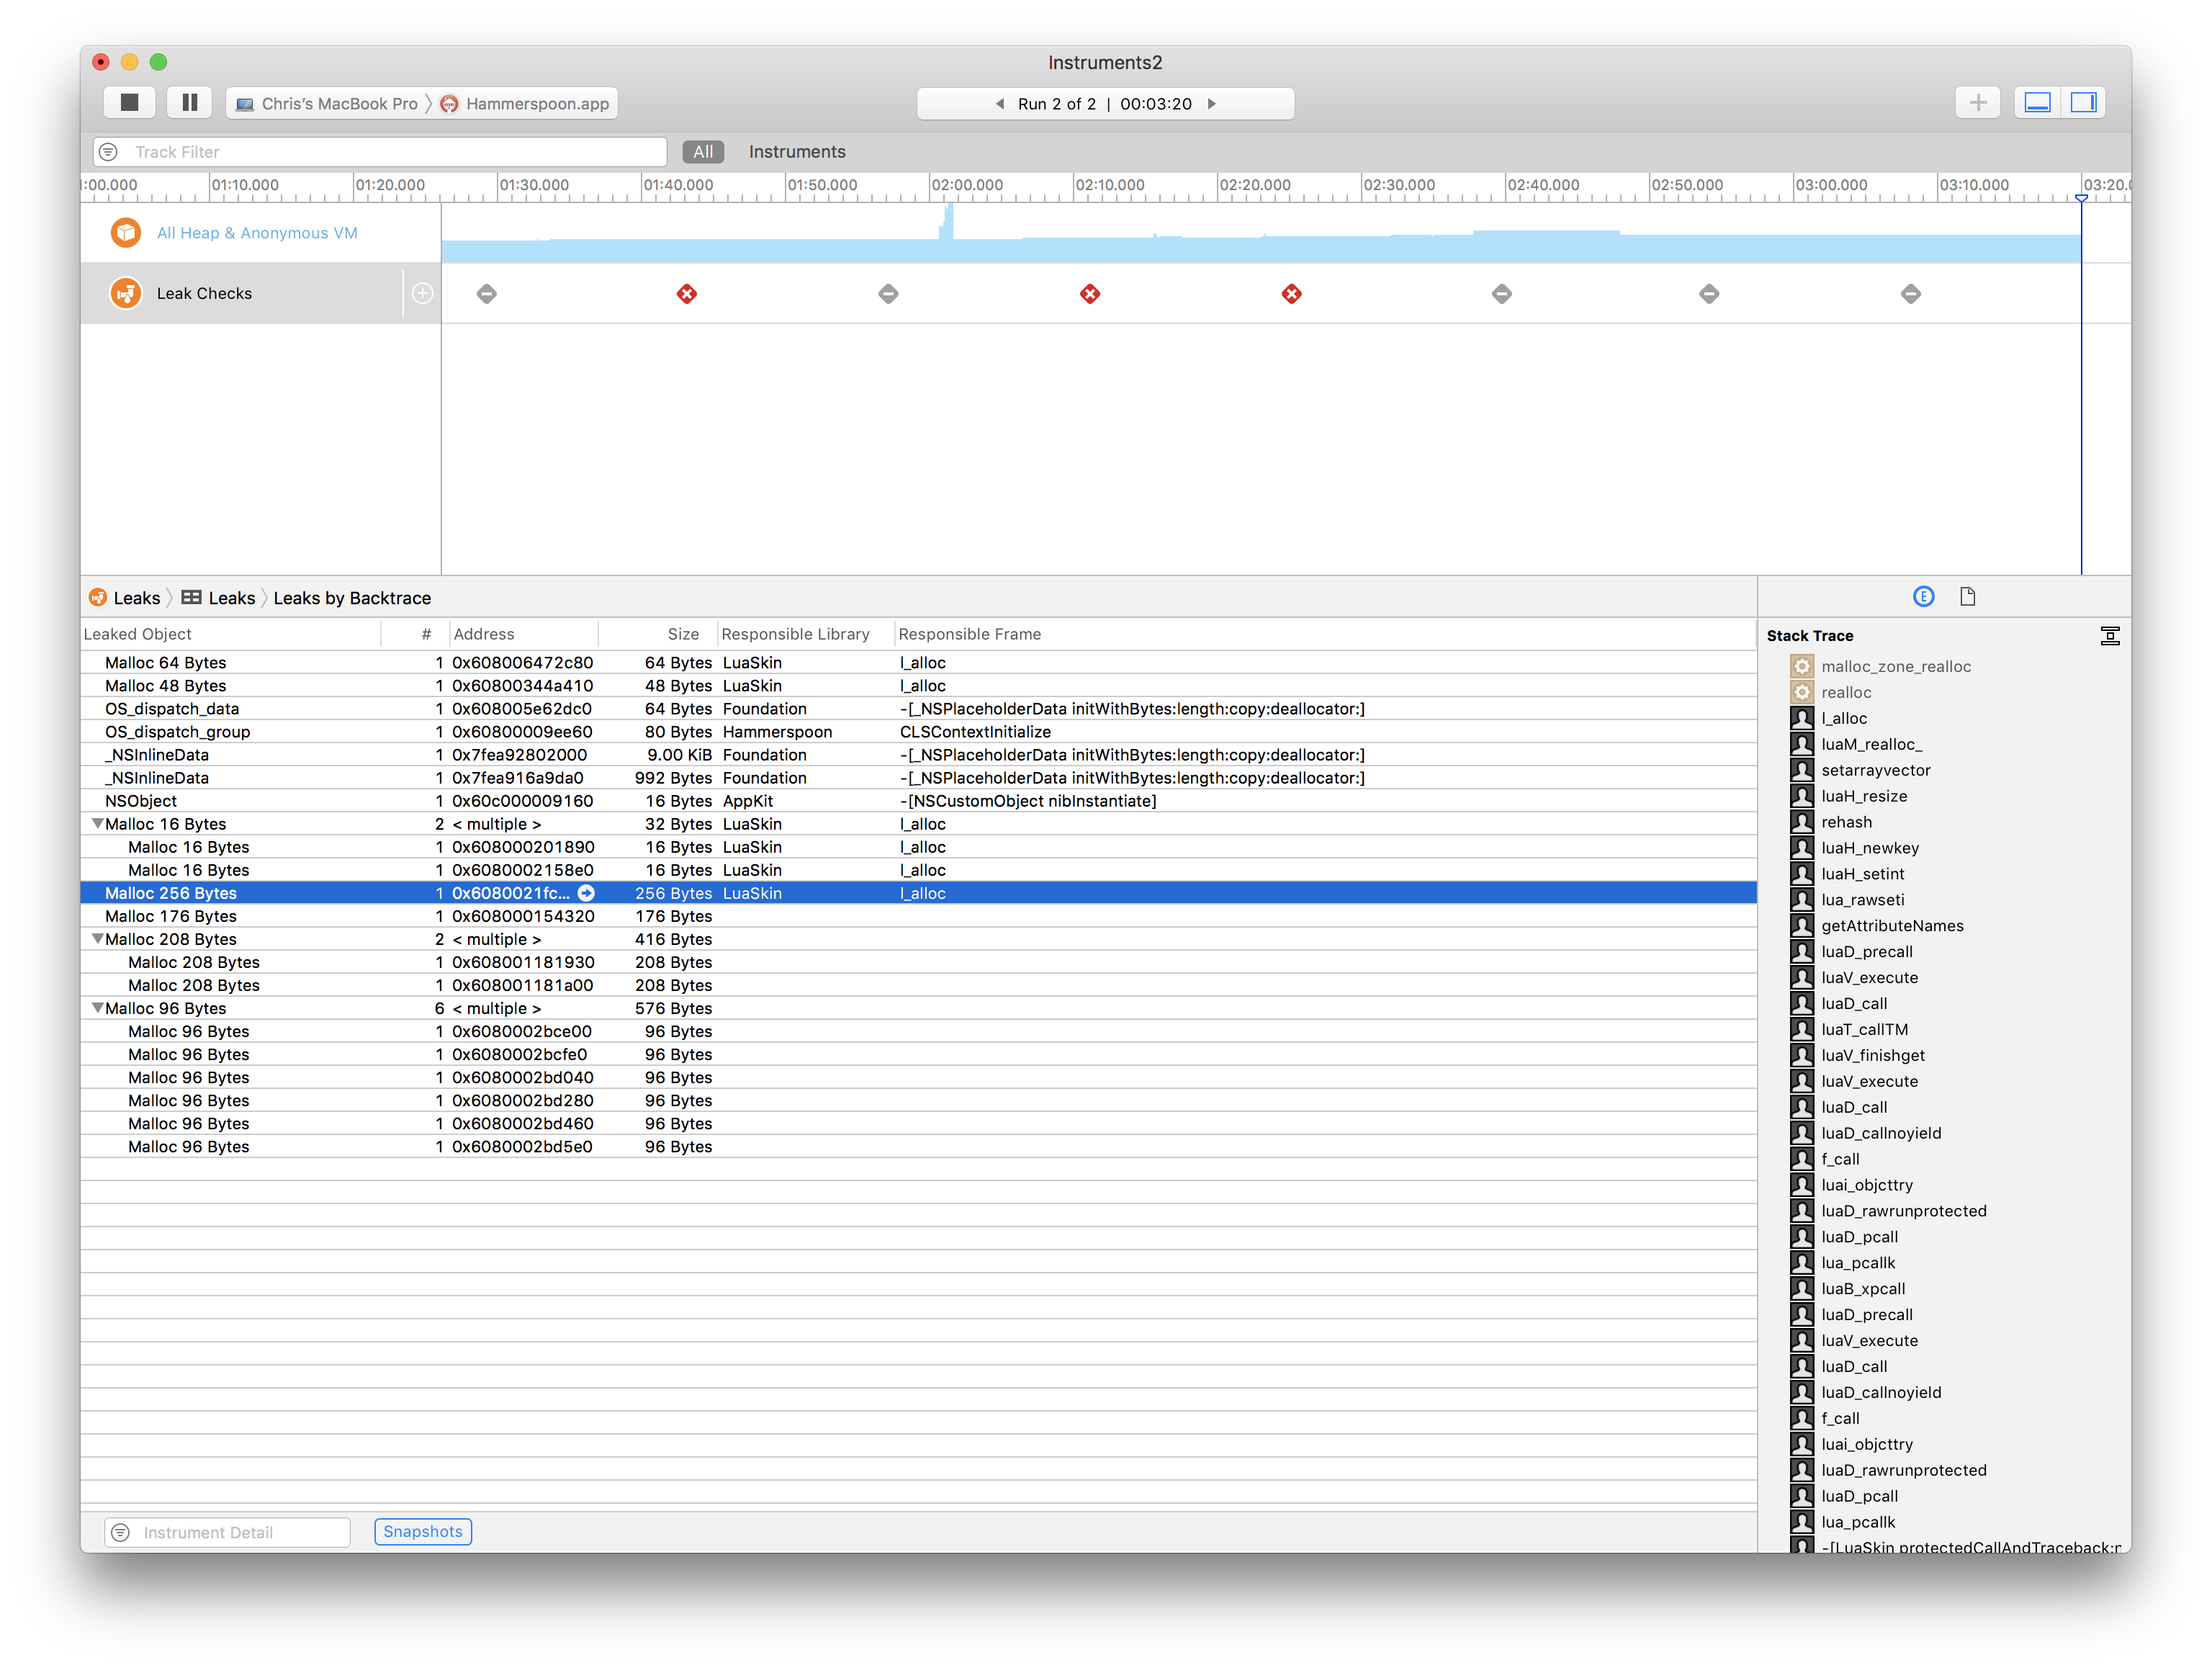Click the red leak marker near 02:25
Viewport: 2212px width, 1668px height.
pyautogui.click(x=1292, y=294)
